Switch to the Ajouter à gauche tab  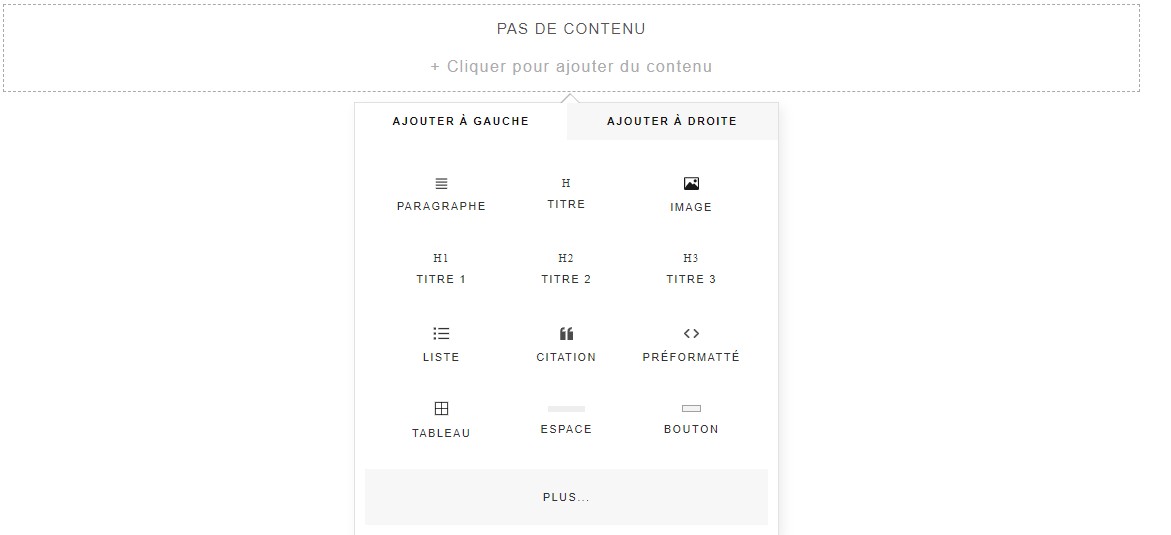pos(461,121)
